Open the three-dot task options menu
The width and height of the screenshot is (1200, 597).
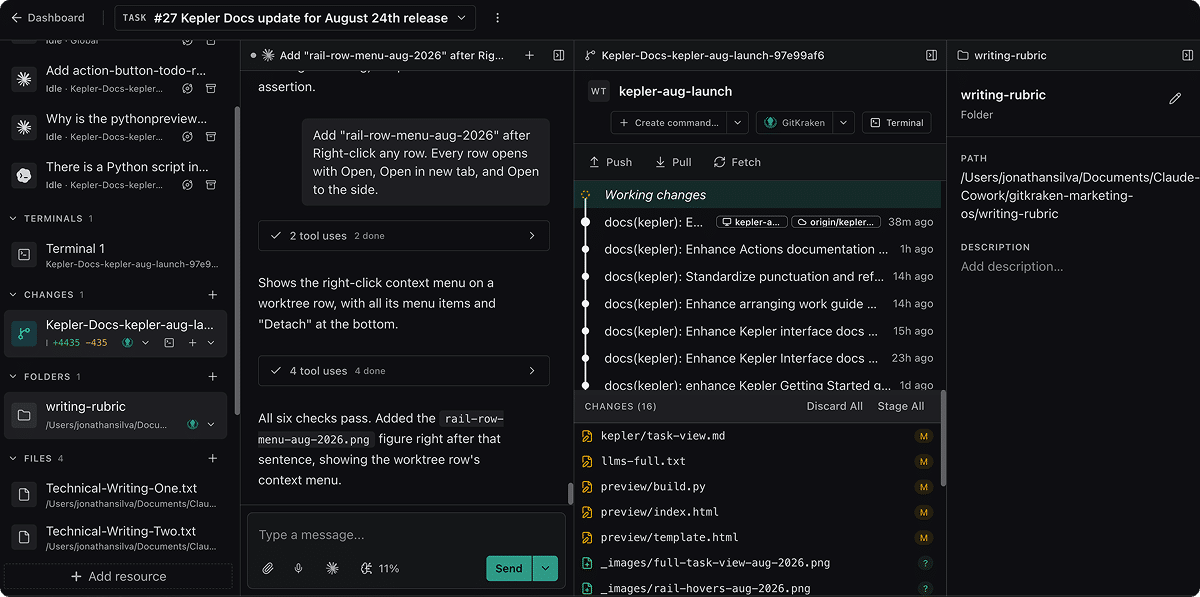(x=498, y=18)
